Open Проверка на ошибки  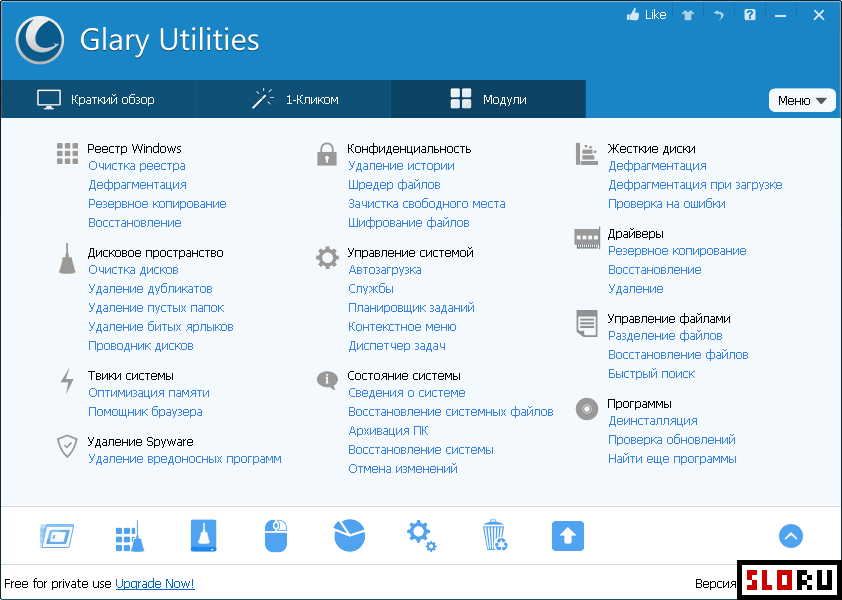[x=666, y=204]
